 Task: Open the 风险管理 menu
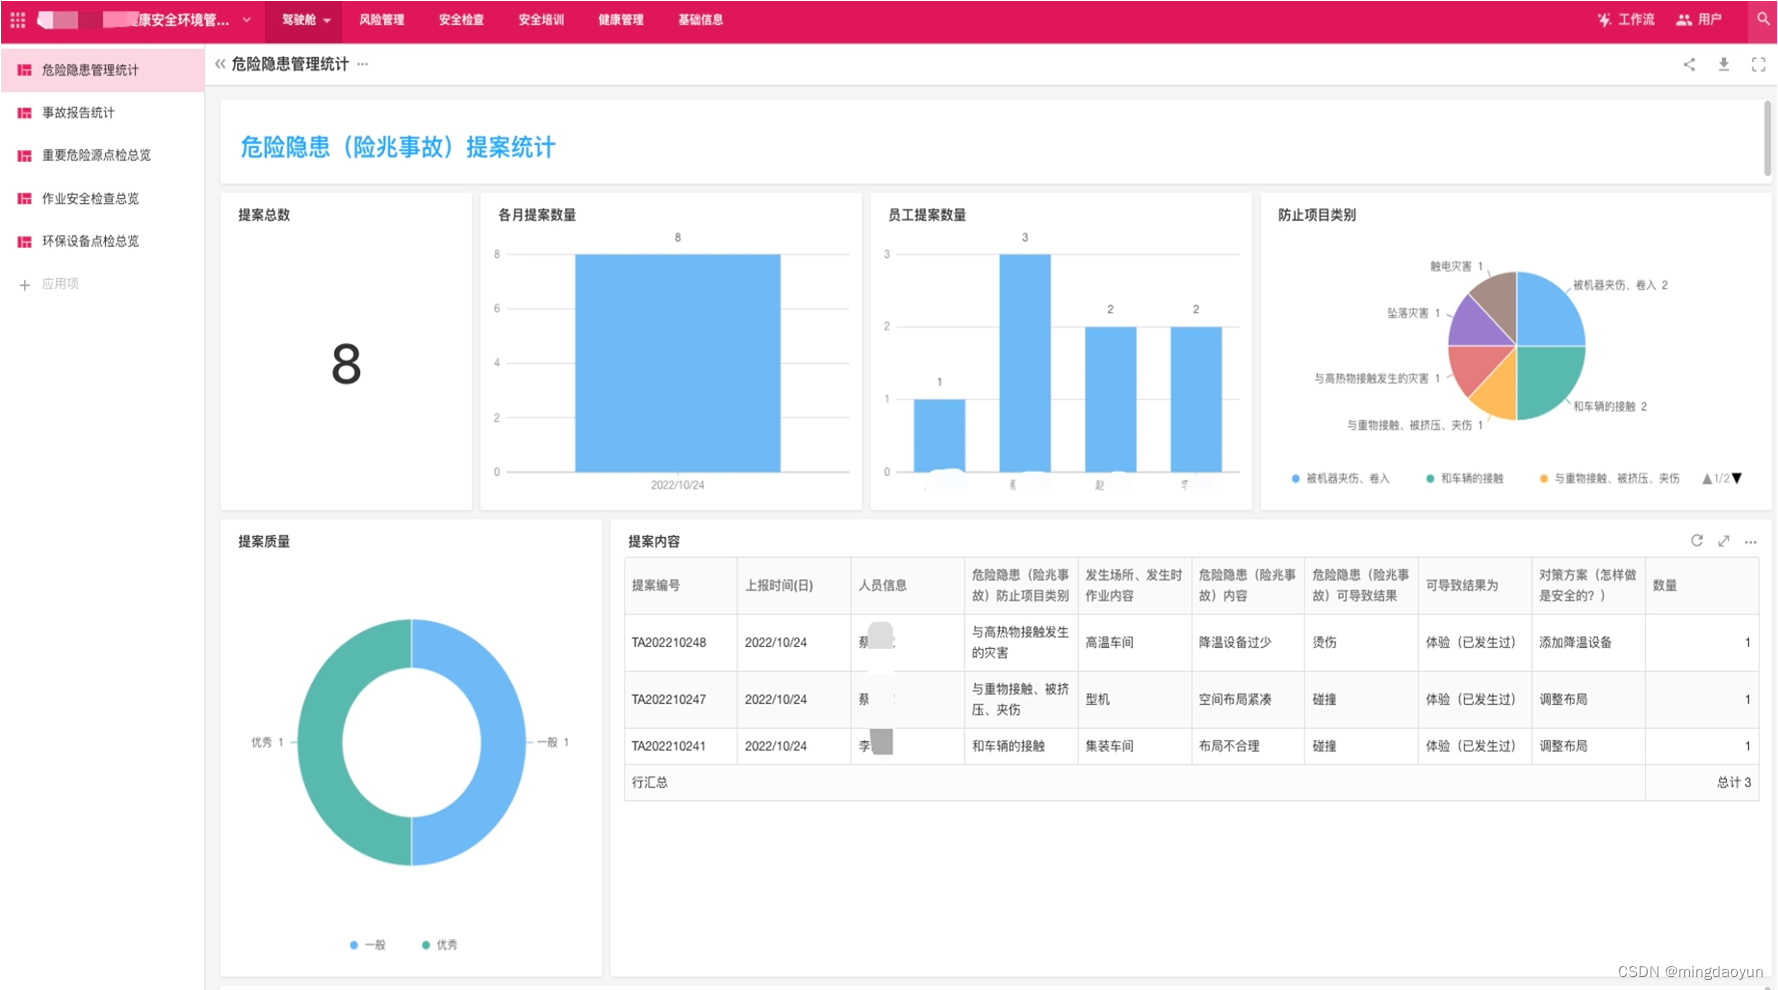(x=382, y=20)
